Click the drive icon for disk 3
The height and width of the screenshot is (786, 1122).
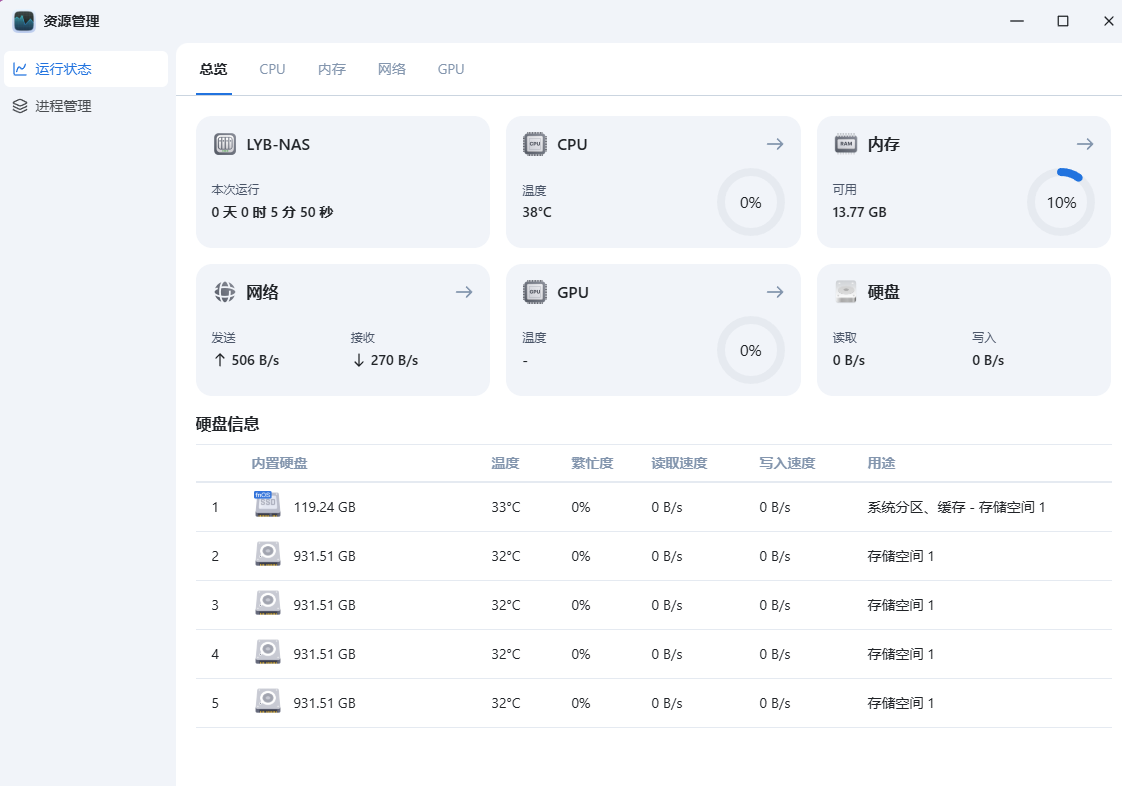267,604
